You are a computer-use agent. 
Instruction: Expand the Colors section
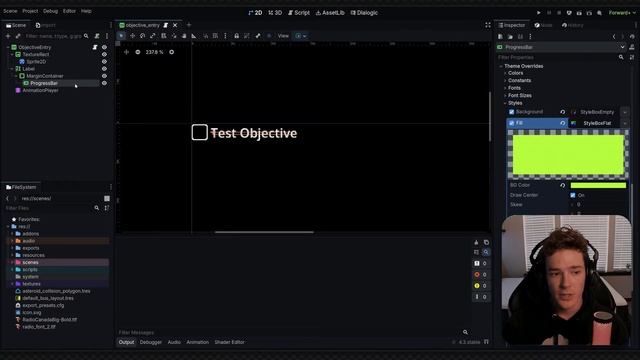click(505, 73)
